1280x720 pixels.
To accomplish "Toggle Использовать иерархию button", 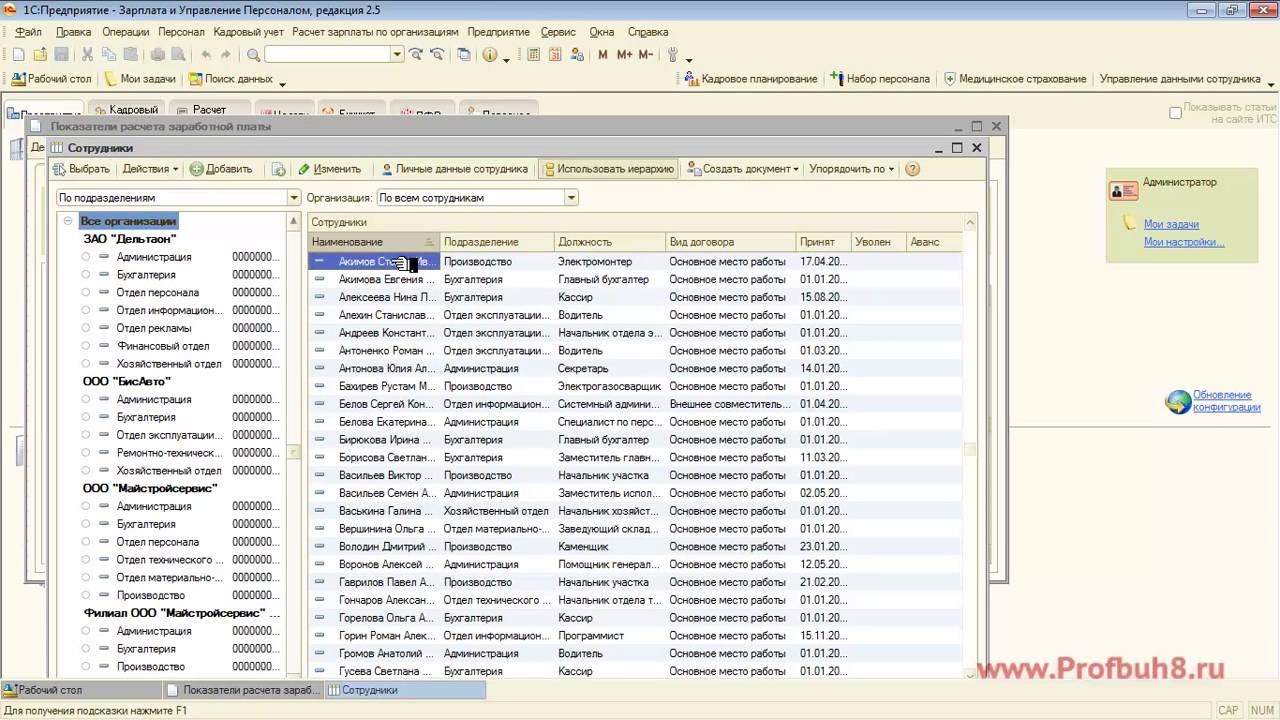I will tap(608, 169).
